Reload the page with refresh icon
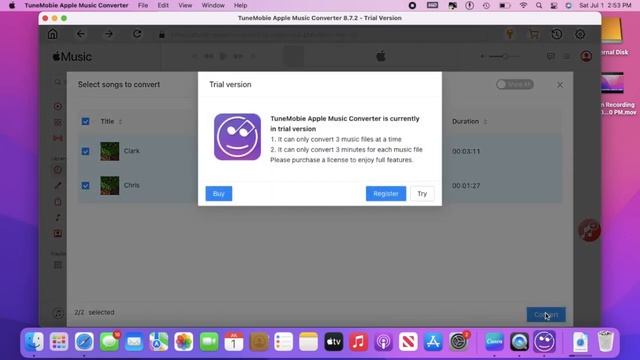The image size is (640, 360). coord(137,34)
